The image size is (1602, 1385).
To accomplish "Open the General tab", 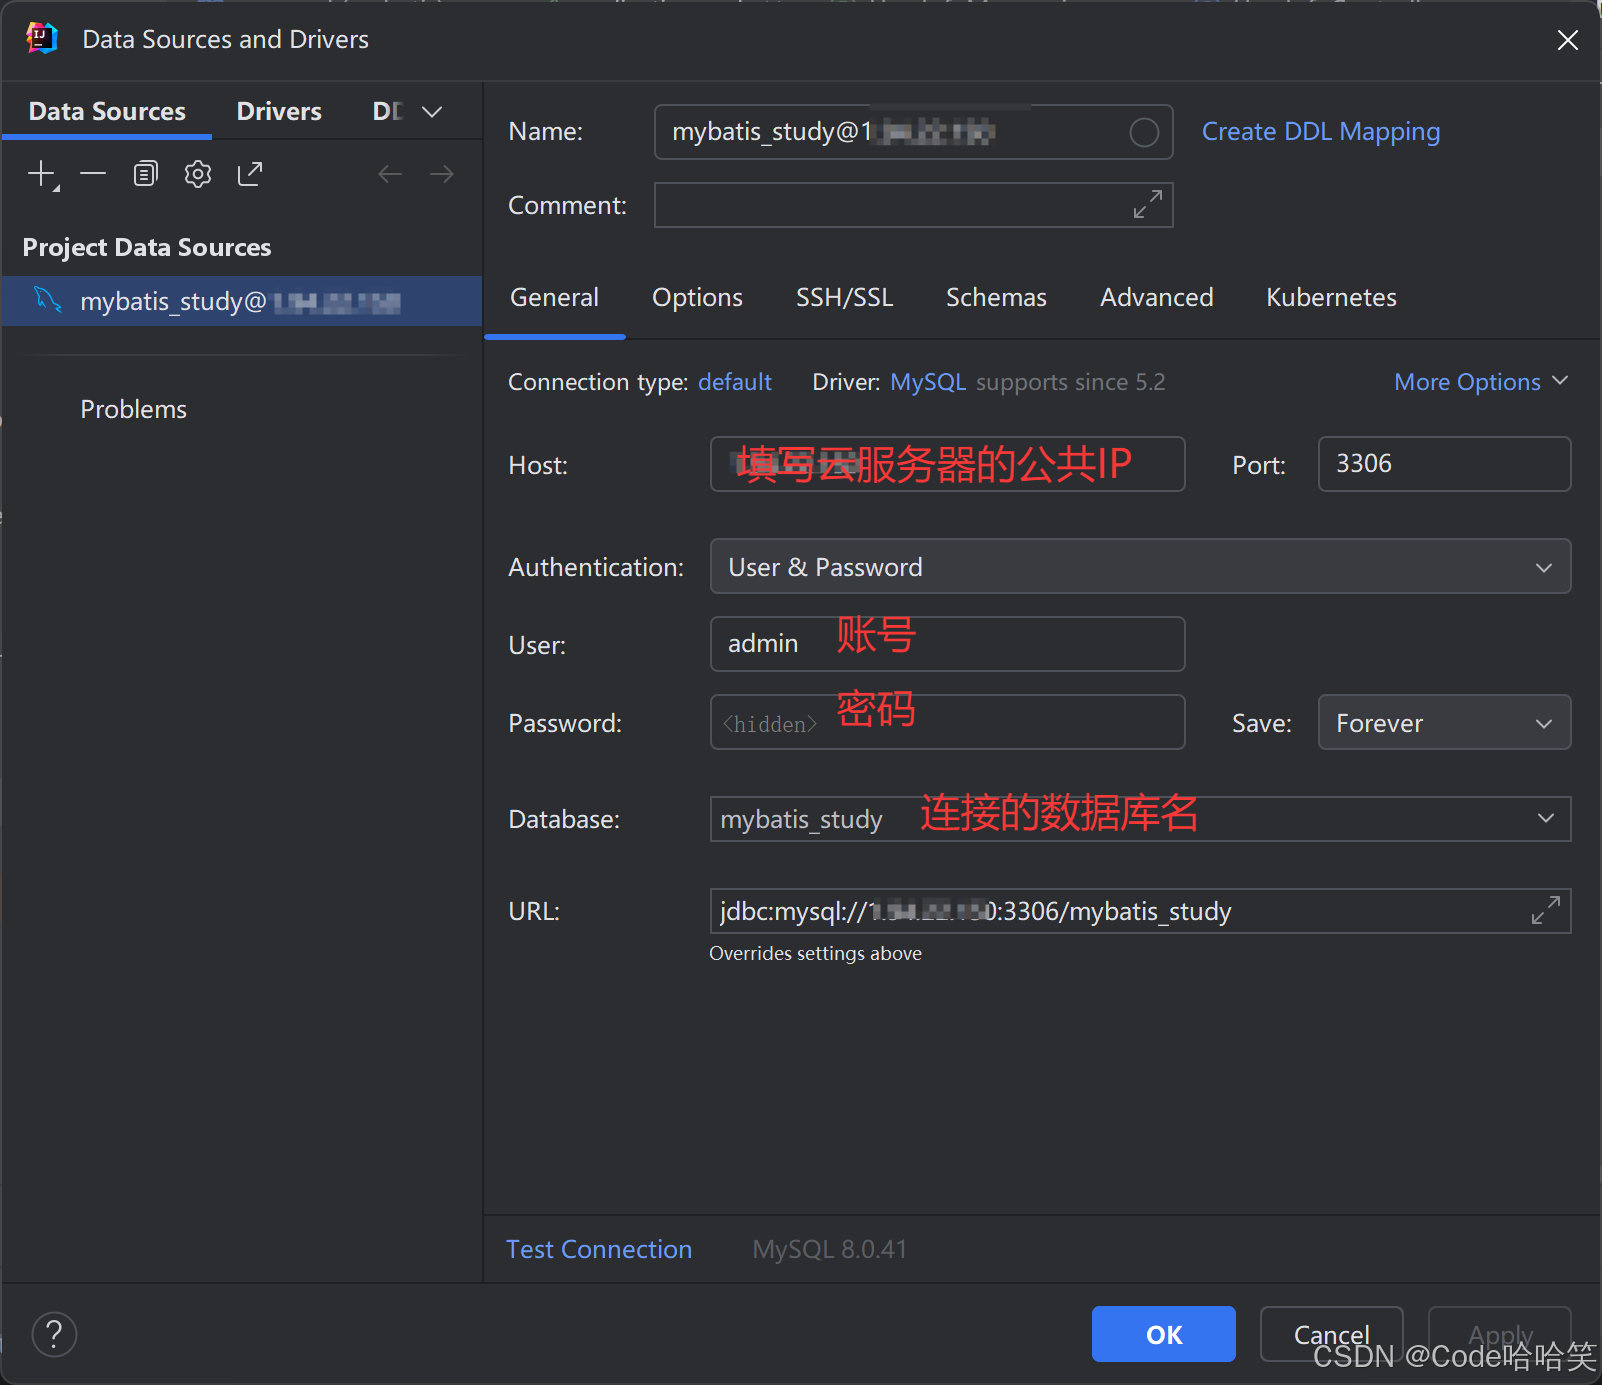I will tap(554, 297).
